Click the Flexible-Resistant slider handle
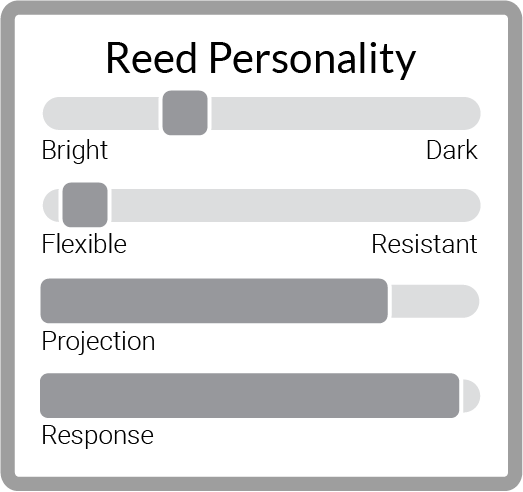The image size is (523, 492). pyautogui.click(x=85, y=205)
